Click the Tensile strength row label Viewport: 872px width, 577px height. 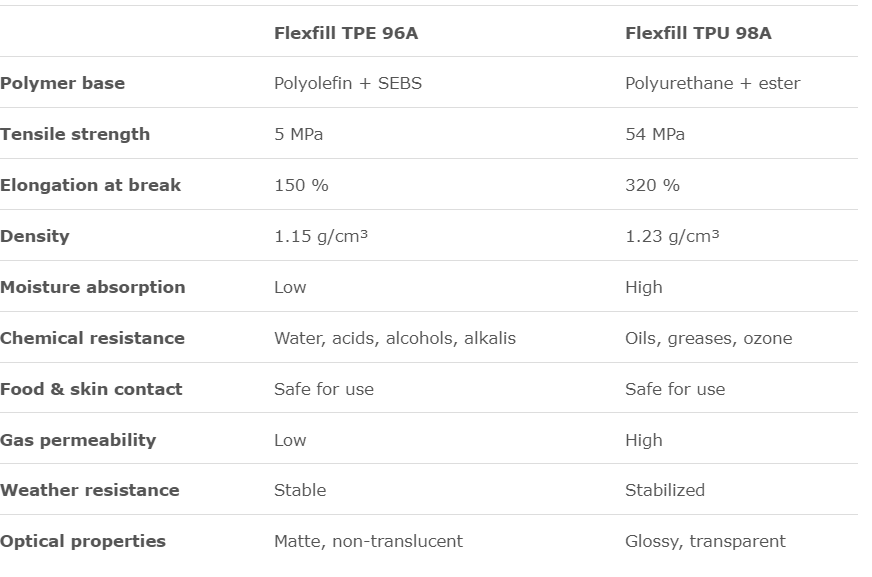click(x=75, y=134)
